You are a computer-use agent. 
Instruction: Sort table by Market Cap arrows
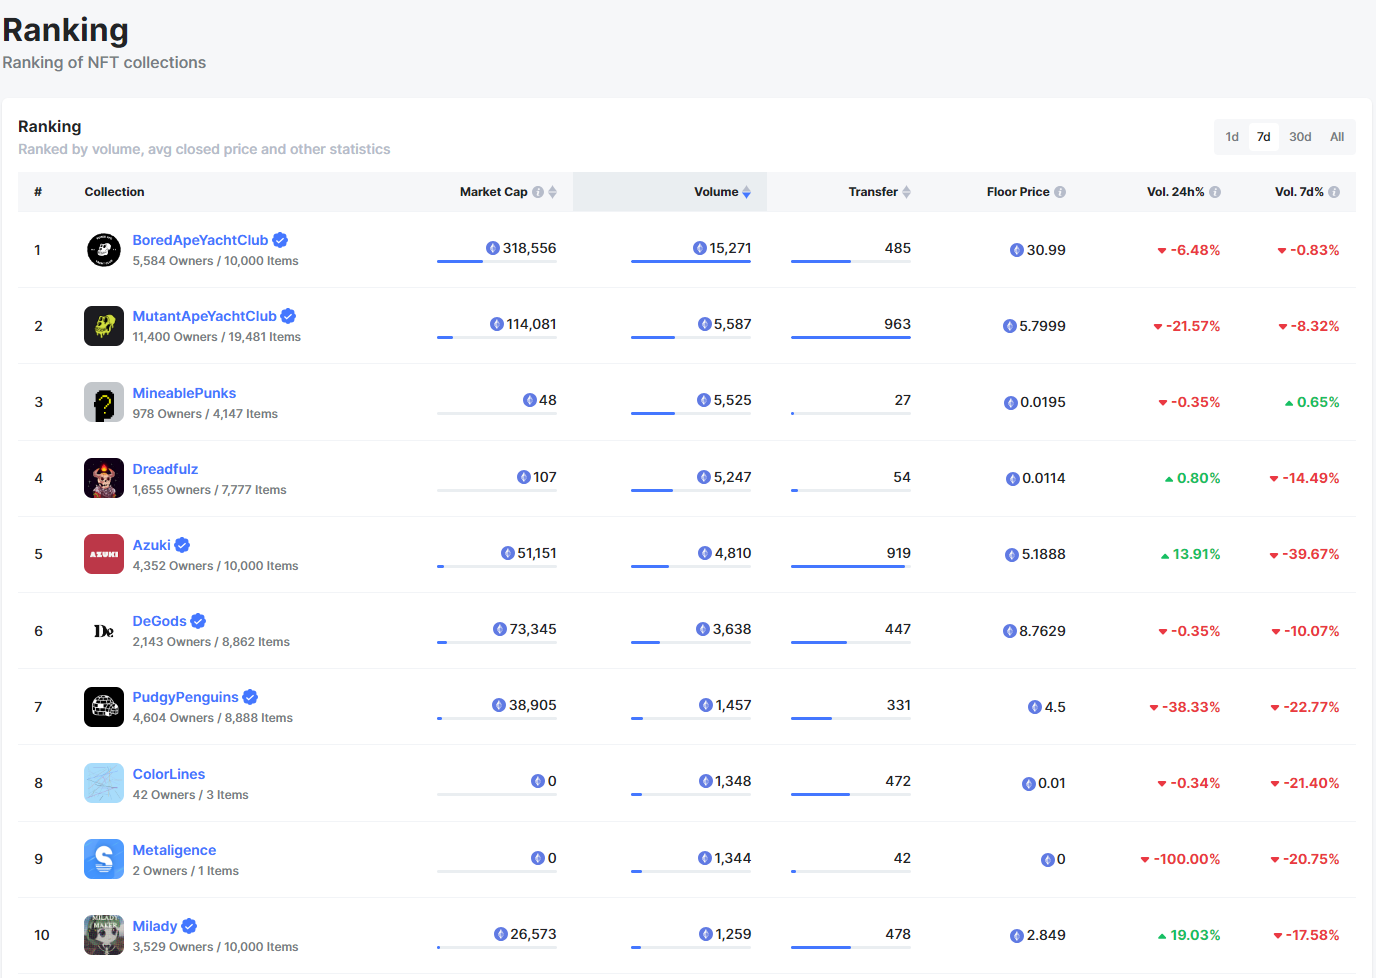coord(552,192)
